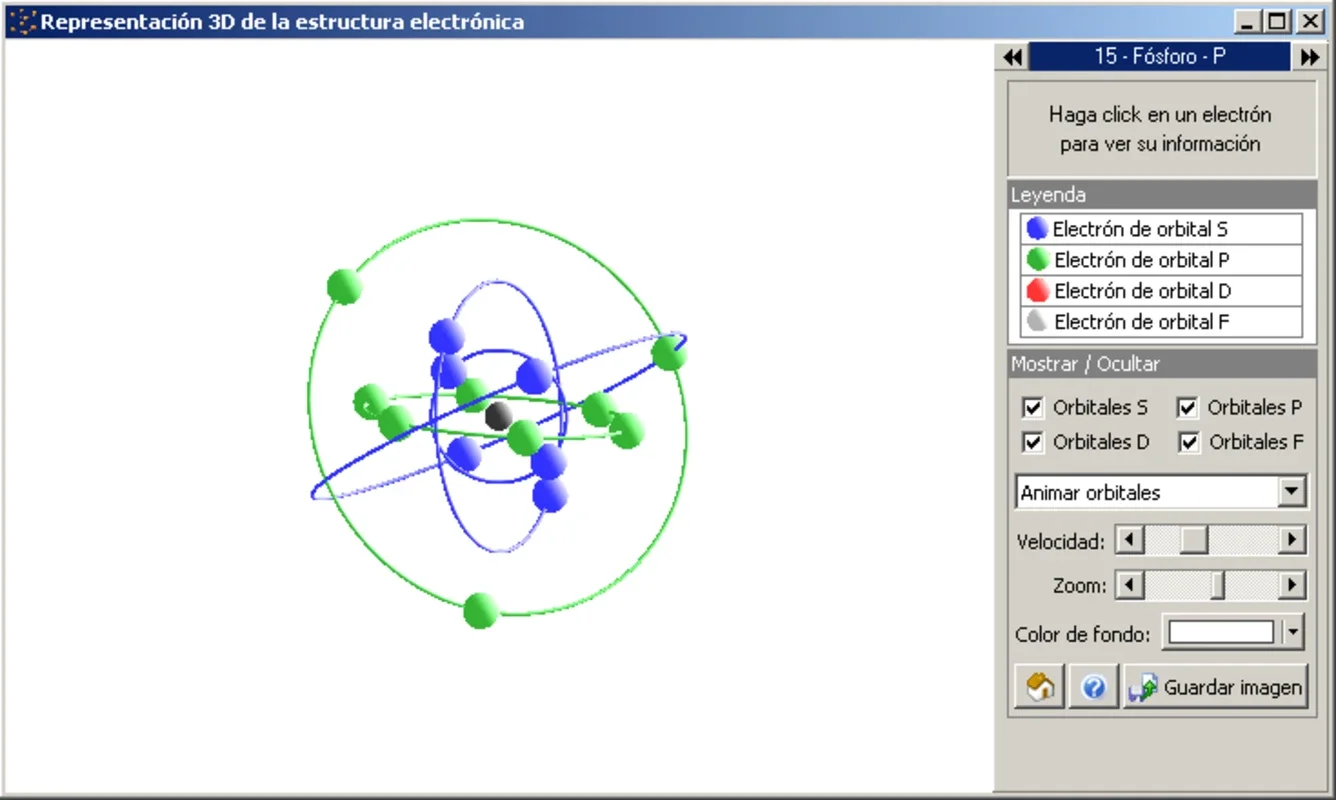
Task: Click the Velocidad slider thumb
Action: pyautogui.click(x=1194, y=541)
